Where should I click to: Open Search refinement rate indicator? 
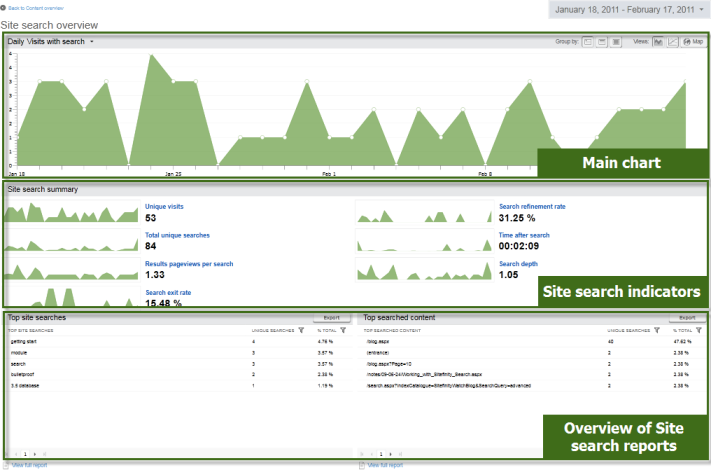tap(532, 206)
